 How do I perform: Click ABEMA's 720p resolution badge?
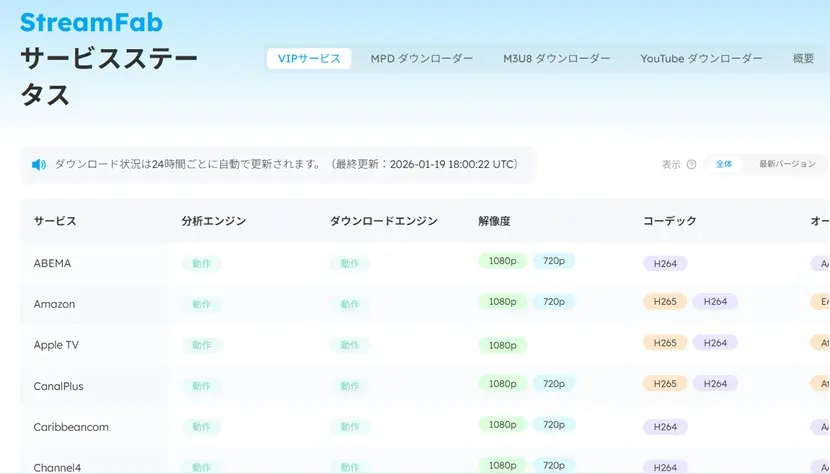point(554,261)
